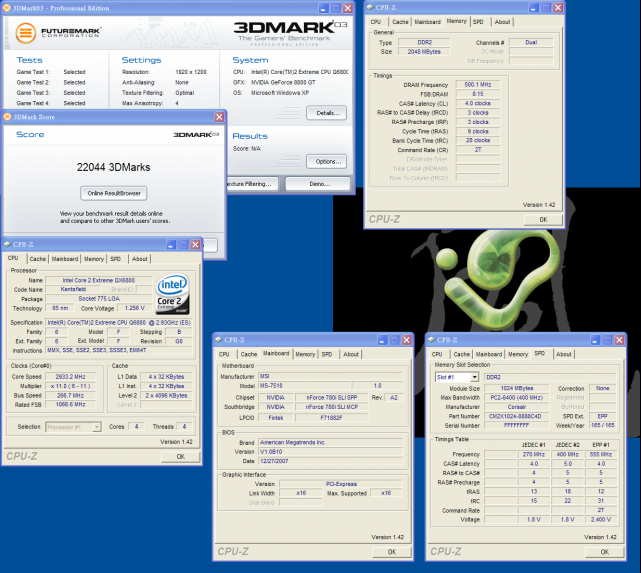Switch to Mainboard tab in SPD window

click(489, 354)
